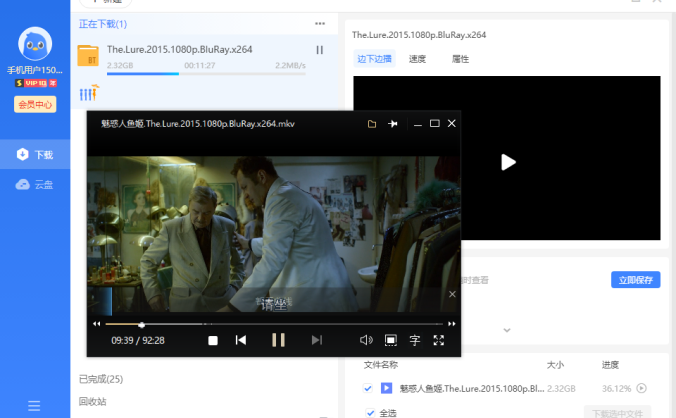Image resolution: width=676 pixels, height=418 pixels.
Task: Pin the video player window on top
Action: 393,124
